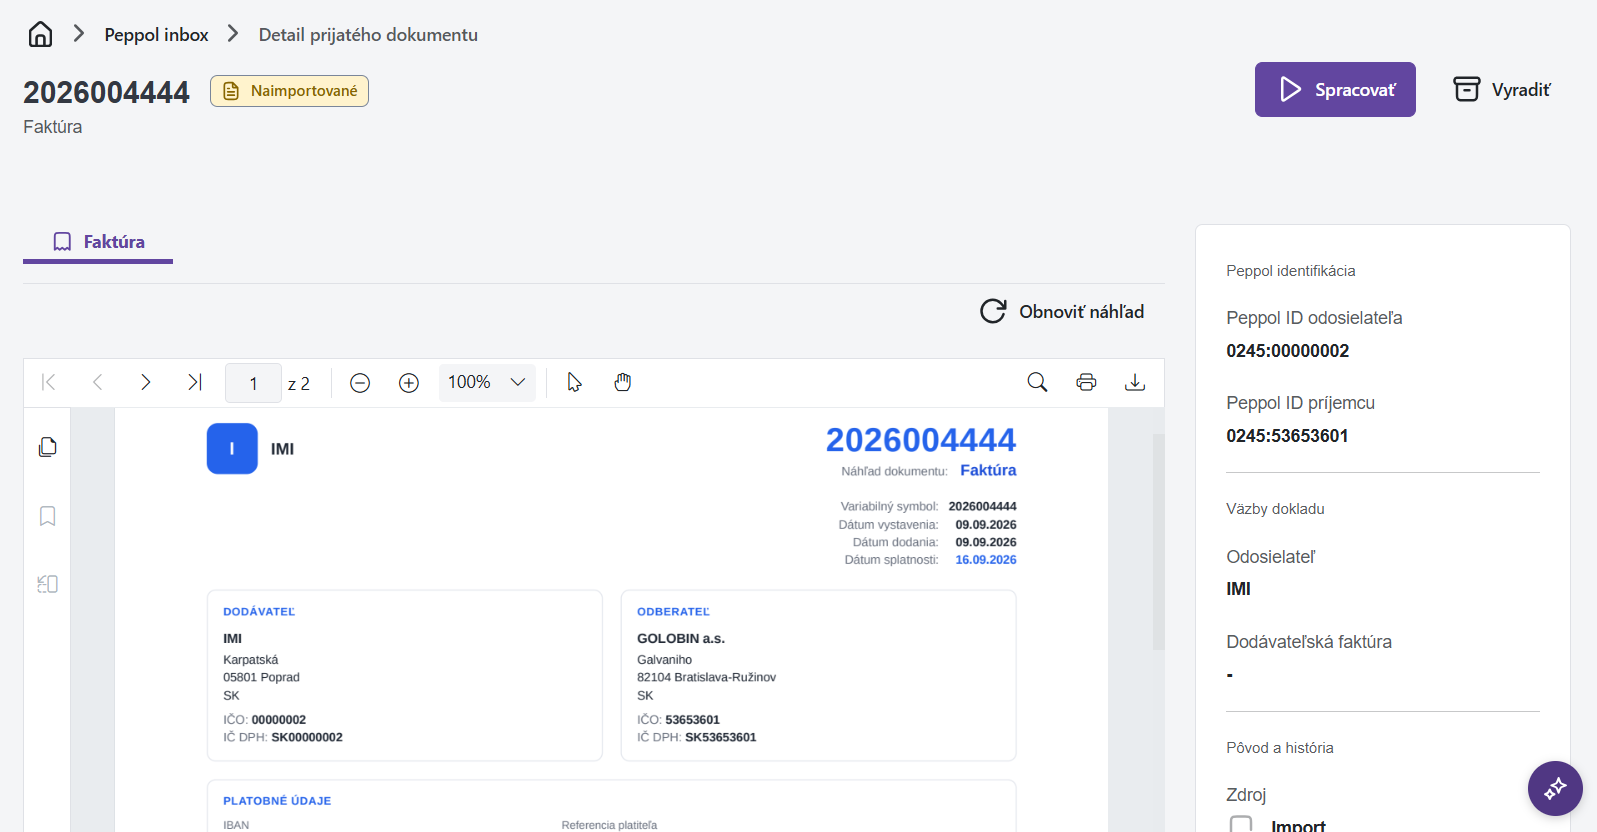Zoom out the document preview
Viewport: 1597px width, 832px height.
point(360,383)
